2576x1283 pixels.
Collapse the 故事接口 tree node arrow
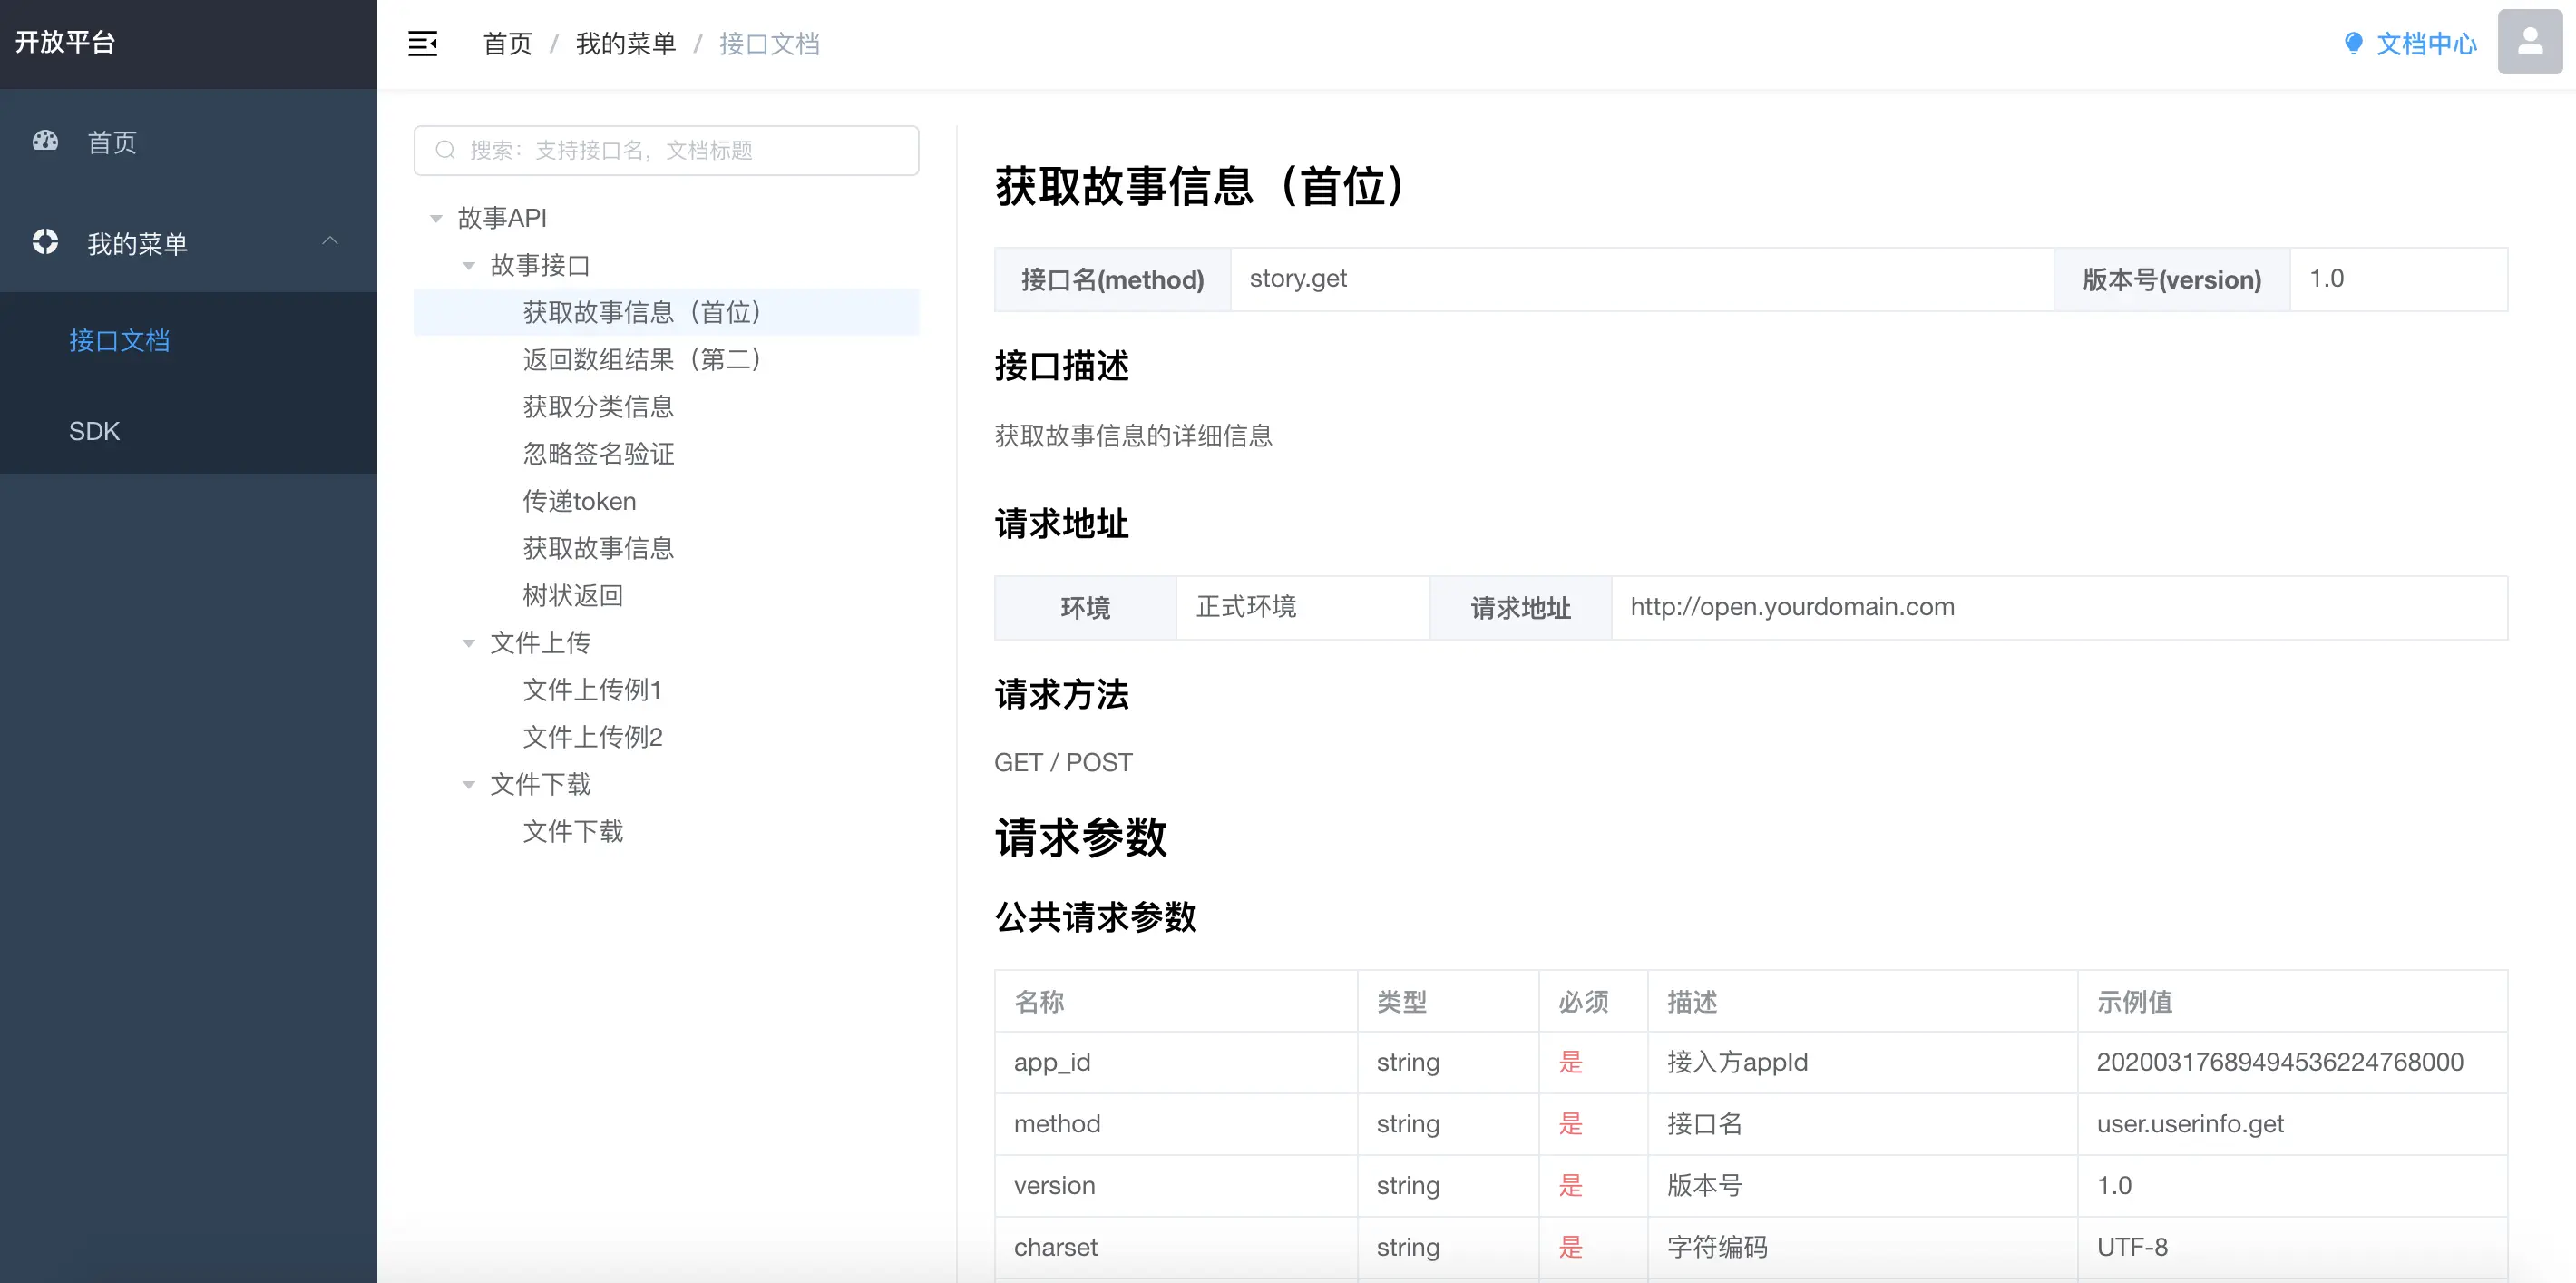click(468, 265)
